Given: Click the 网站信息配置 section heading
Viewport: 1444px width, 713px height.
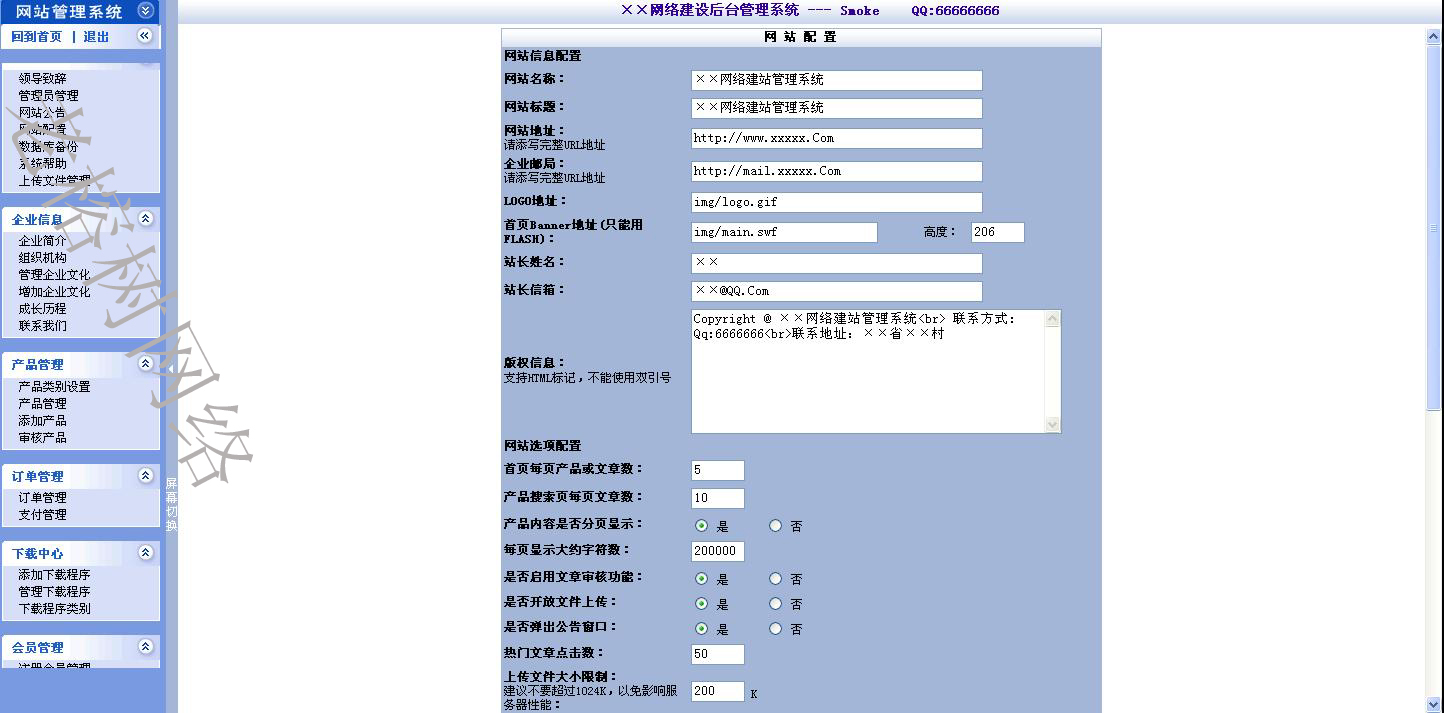Looking at the screenshot, I should pos(542,56).
